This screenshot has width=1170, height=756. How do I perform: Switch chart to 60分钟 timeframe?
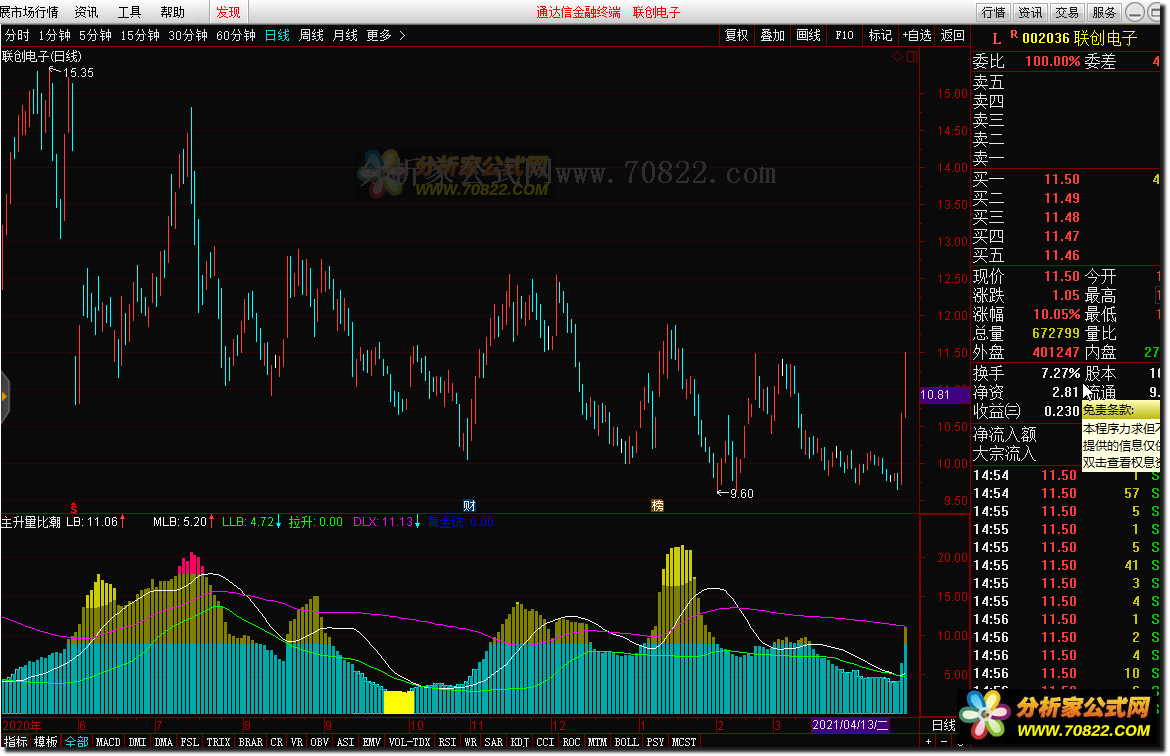click(236, 35)
